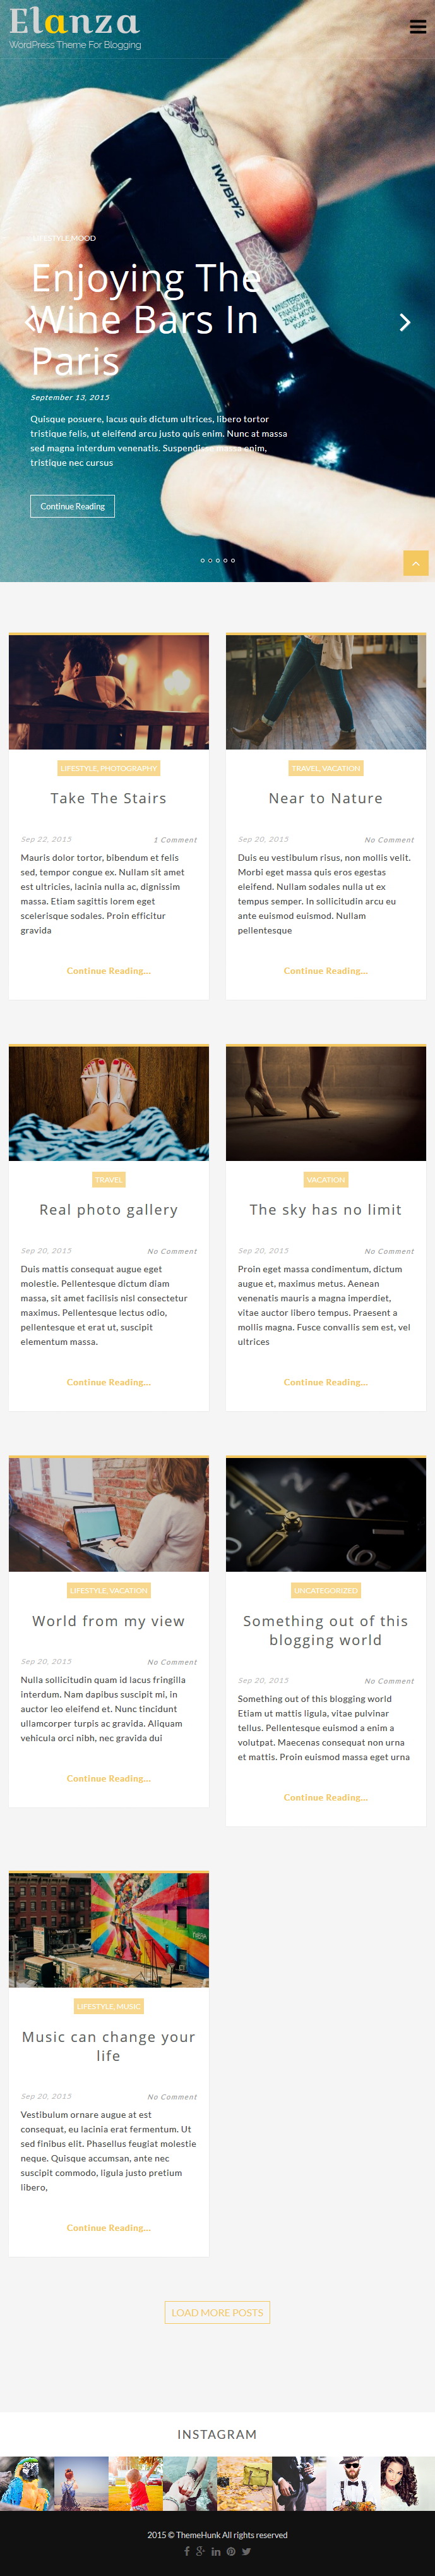Open the Twitter footer icon
435x2576 pixels.
pos(246,2551)
